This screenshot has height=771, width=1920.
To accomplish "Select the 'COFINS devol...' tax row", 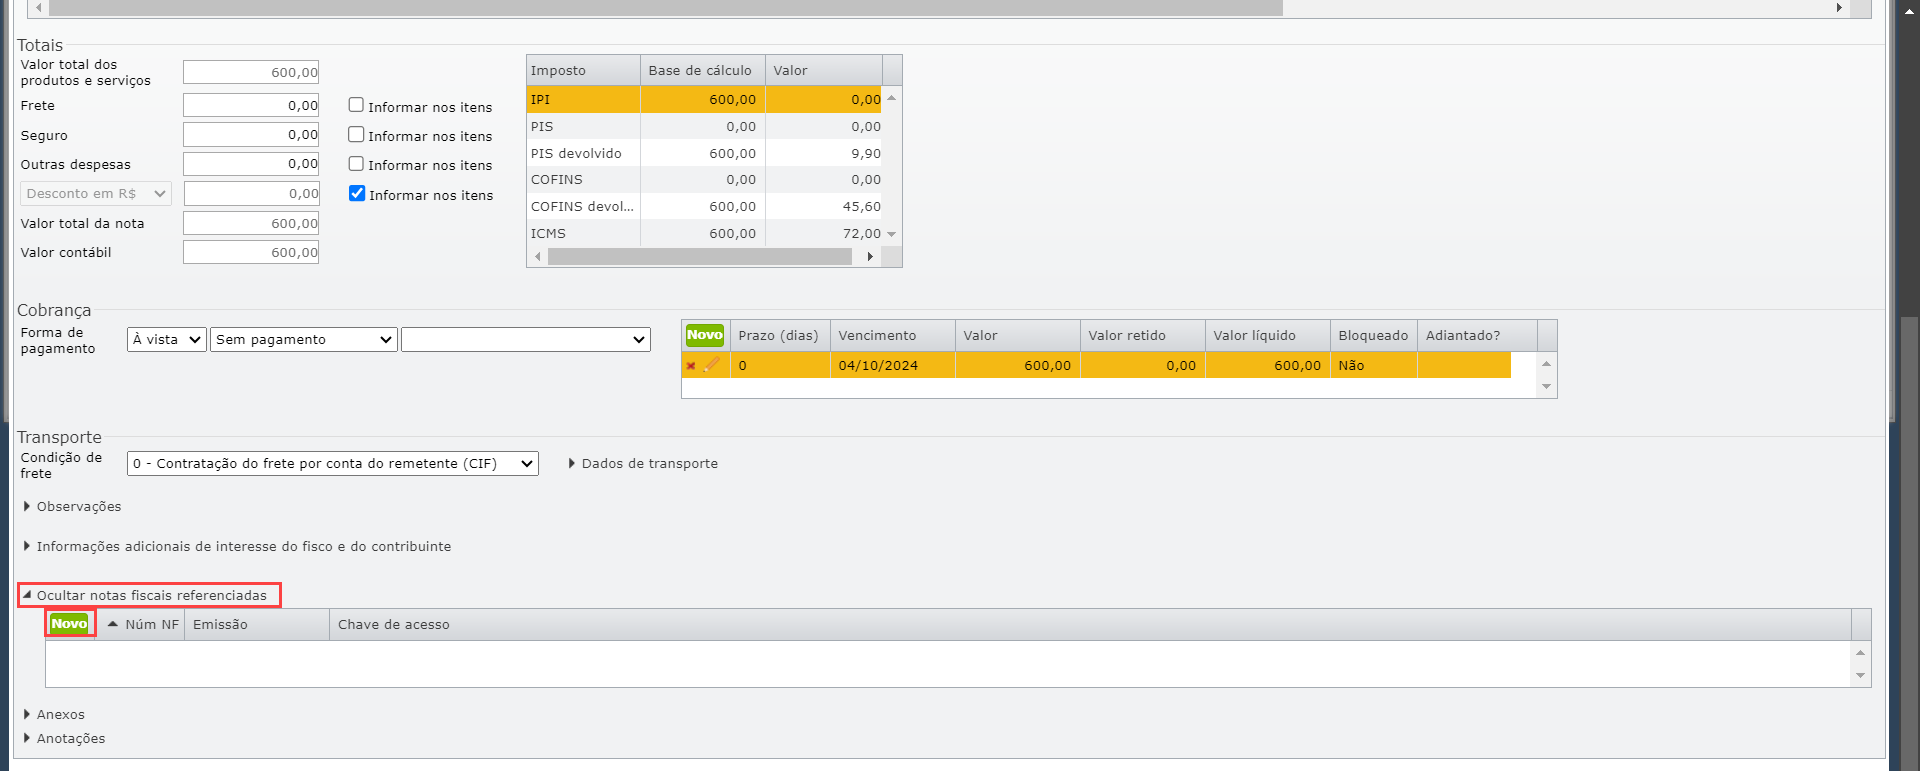I will pyautogui.click(x=705, y=206).
